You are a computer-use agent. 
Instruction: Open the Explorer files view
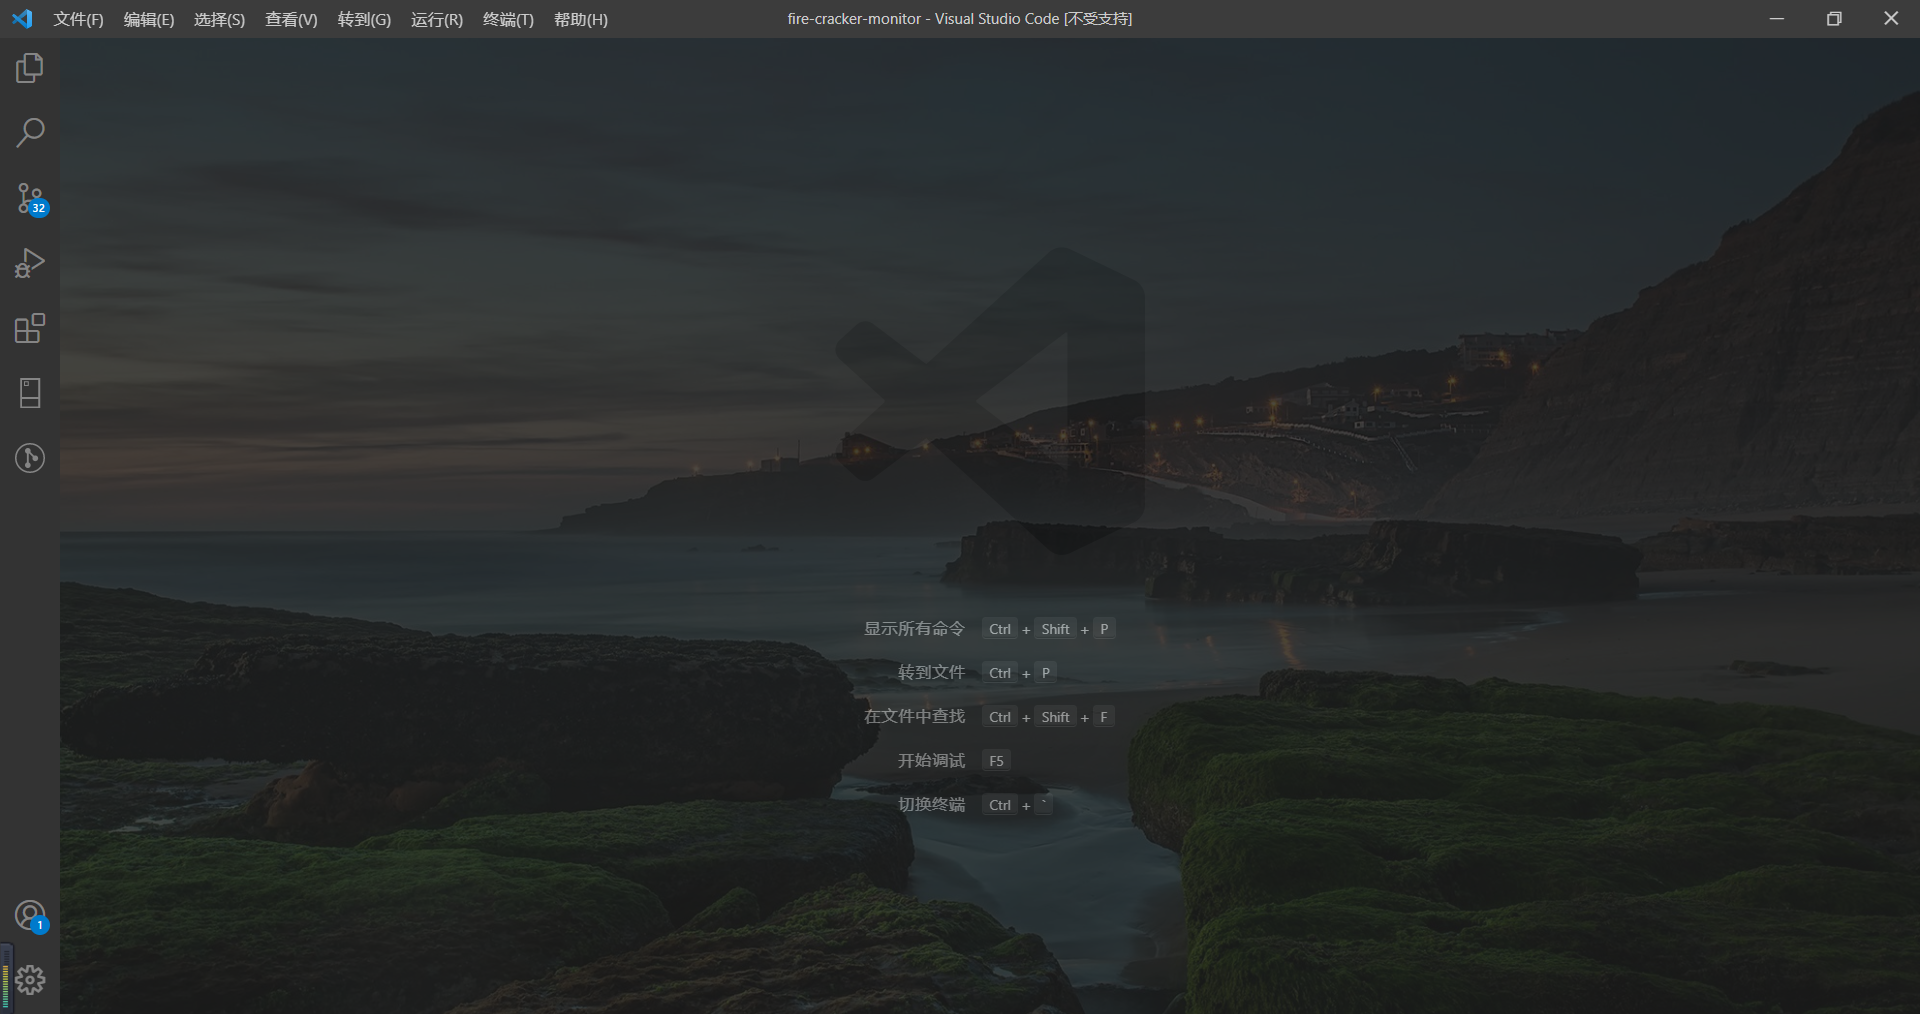30,68
